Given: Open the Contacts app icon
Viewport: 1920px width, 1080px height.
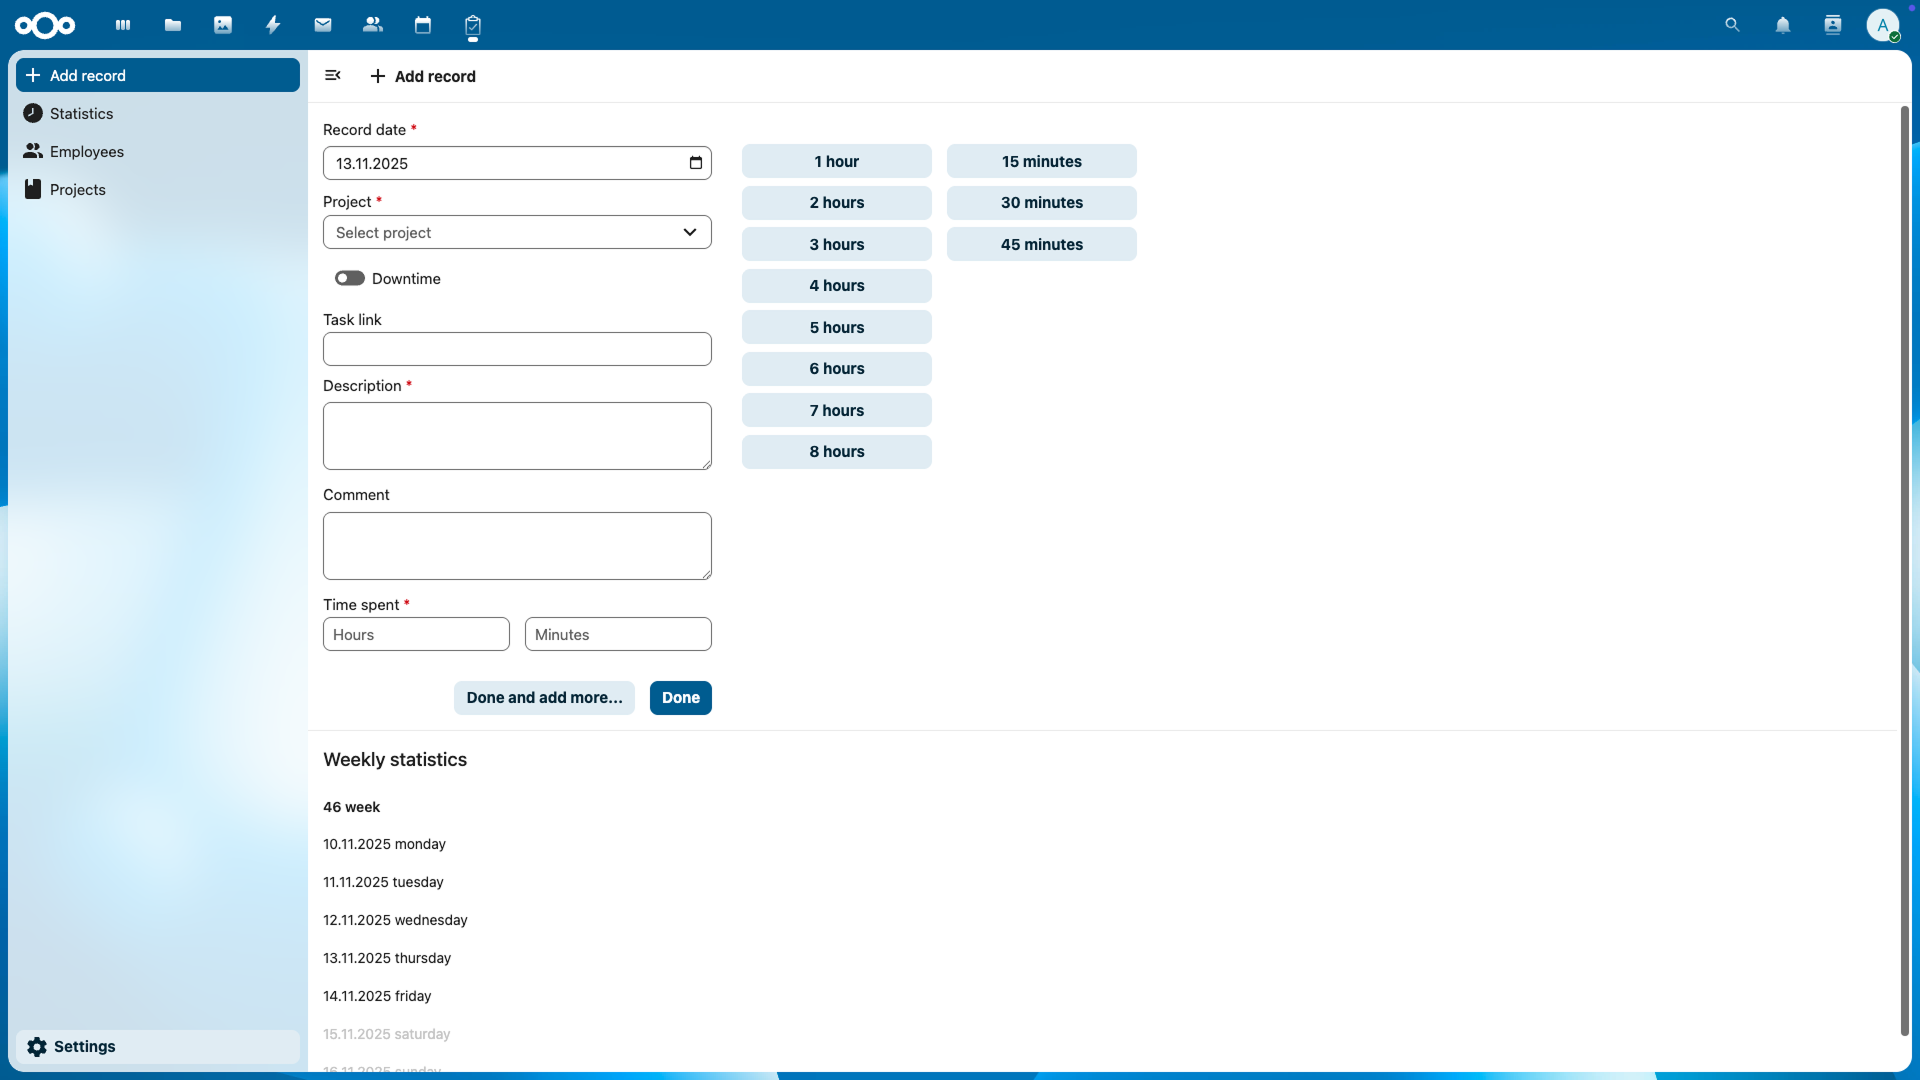Looking at the screenshot, I should [x=373, y=25].
